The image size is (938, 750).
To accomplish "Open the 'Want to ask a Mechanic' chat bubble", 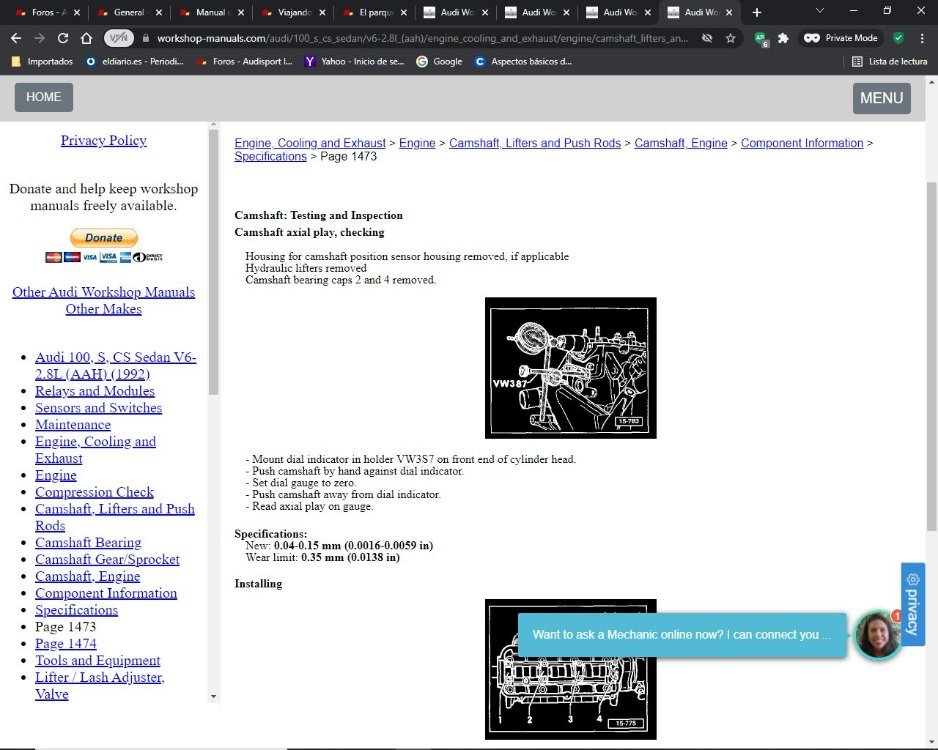I will click(x=682, y=635).
